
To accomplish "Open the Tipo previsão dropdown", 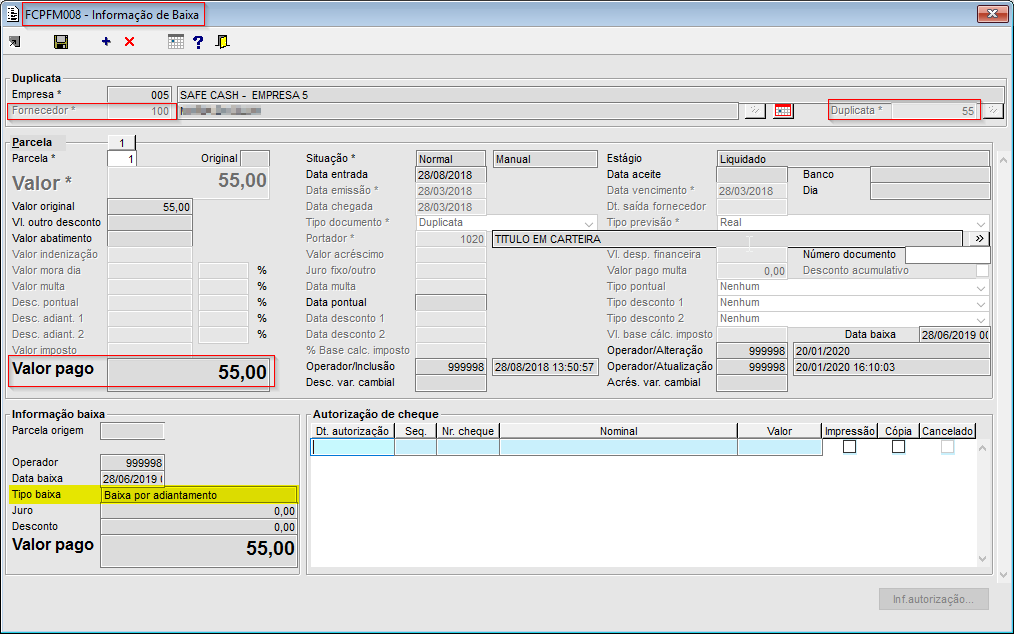I will coord(982,223).
